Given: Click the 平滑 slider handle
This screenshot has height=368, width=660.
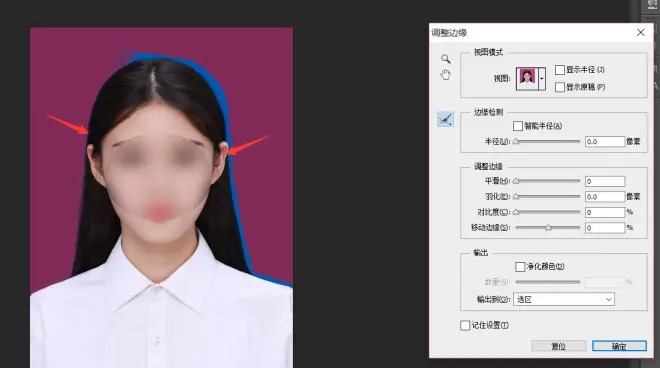Looking at the screenshot, I should tap(516, 181).
